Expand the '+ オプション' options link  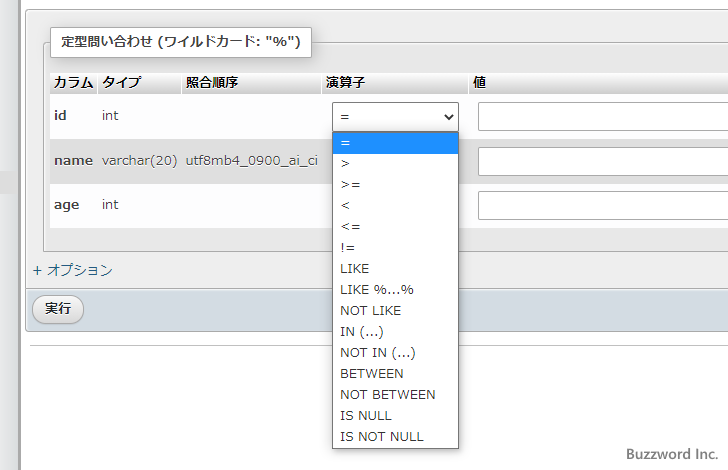(73, 270)
